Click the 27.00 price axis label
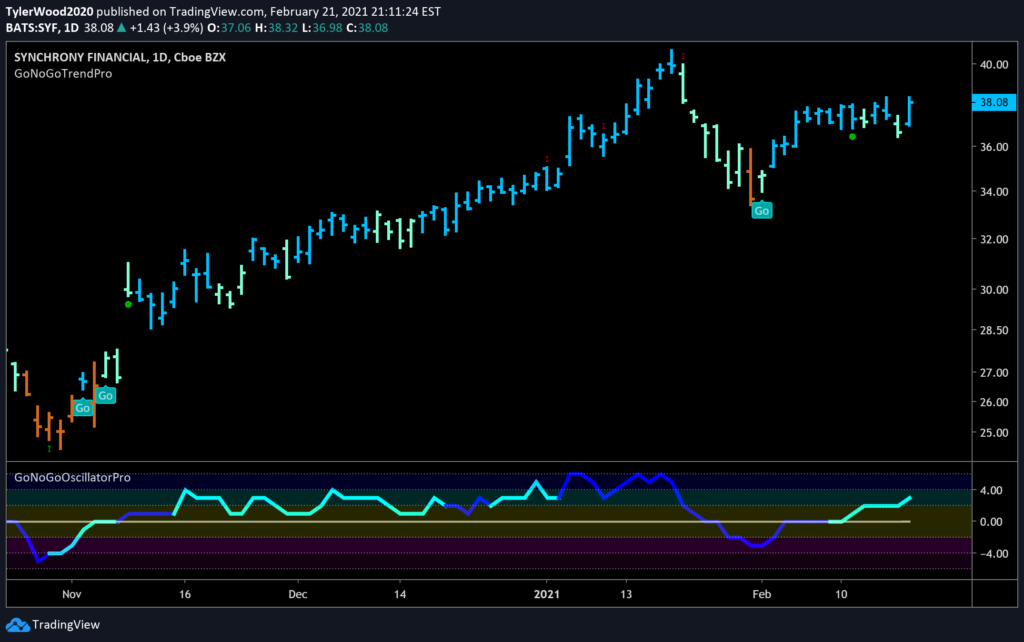Image resolution: width=1024 pixels, height=642 pixels. pos(993,372)
